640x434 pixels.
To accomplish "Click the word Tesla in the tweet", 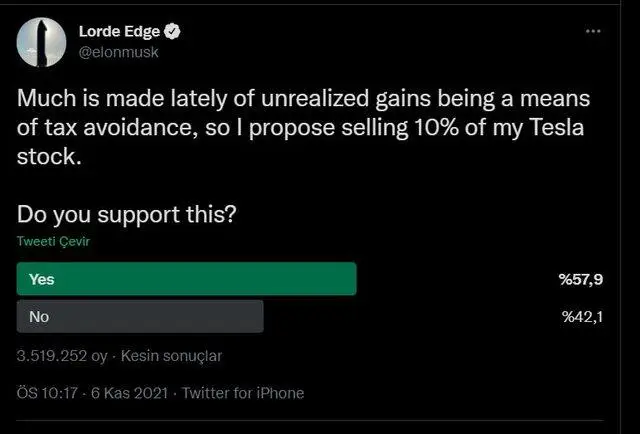I will [556, 127].
